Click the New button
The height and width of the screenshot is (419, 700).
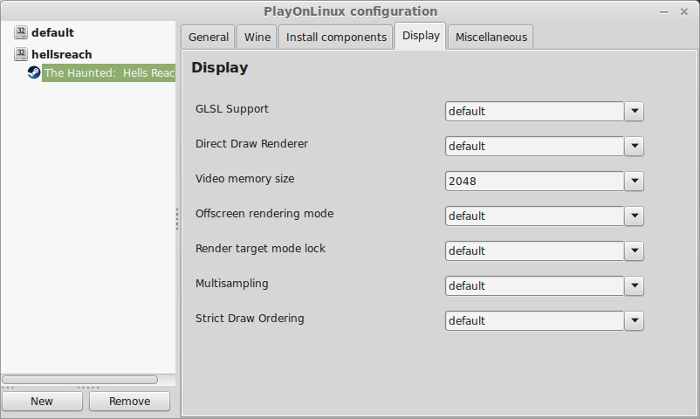click(42, 401)
